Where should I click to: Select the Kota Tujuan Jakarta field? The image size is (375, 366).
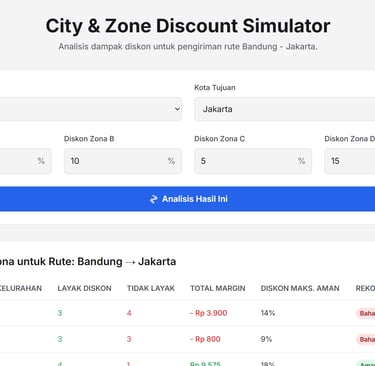285,109
